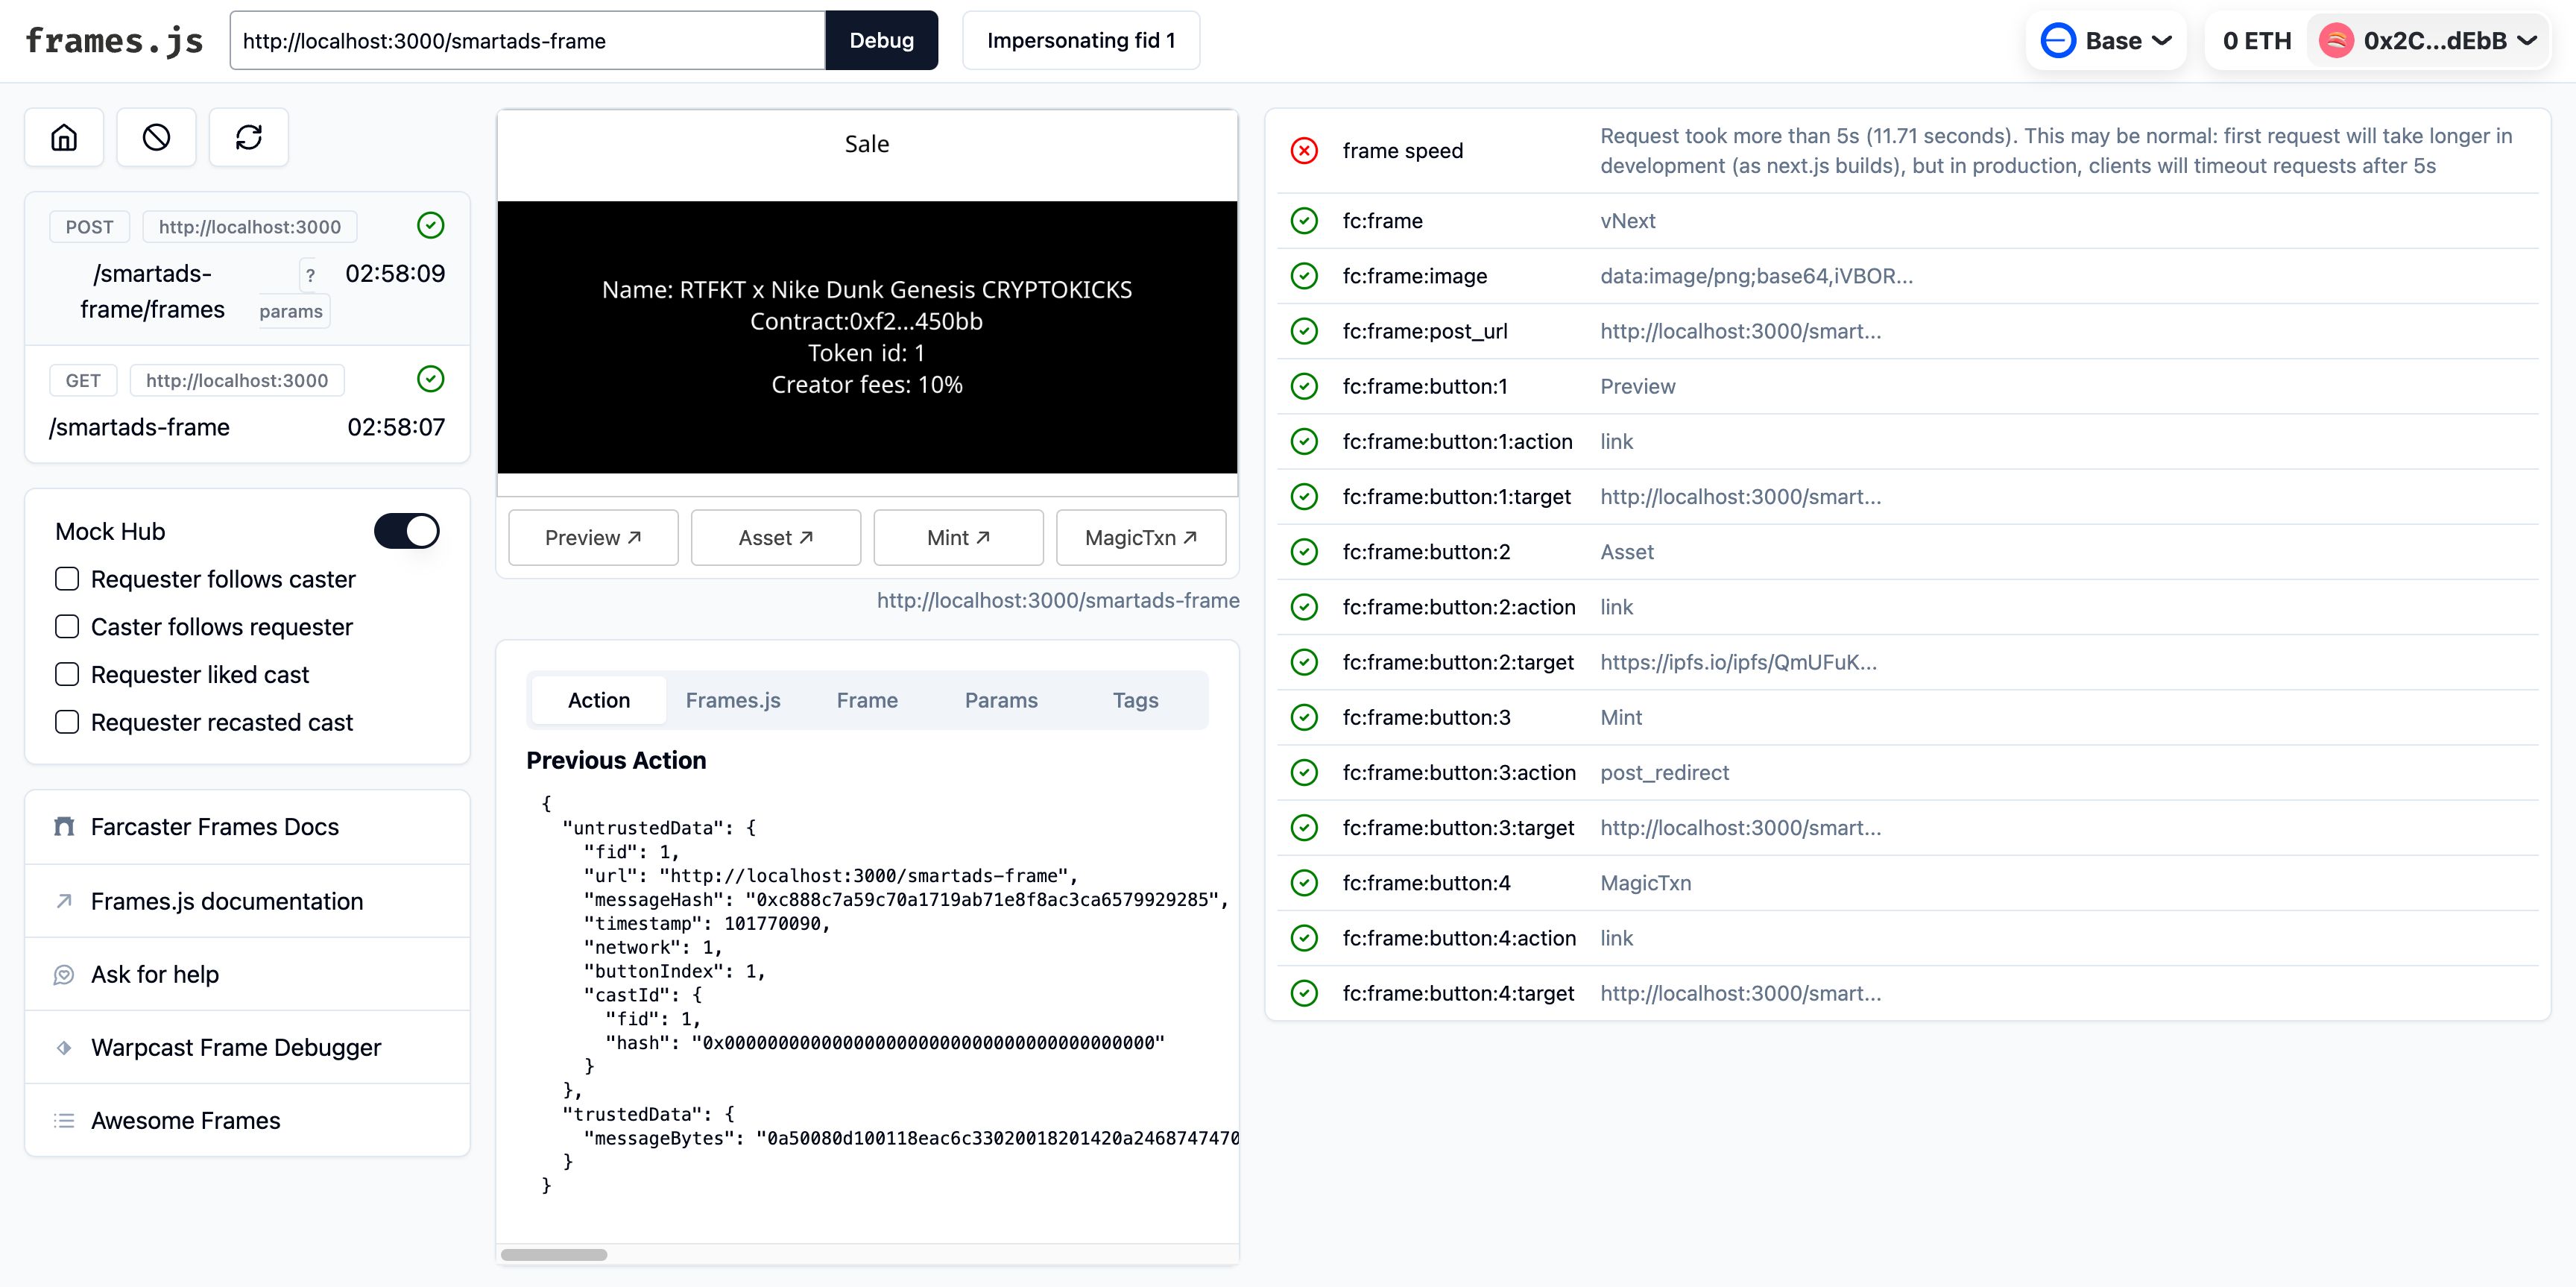Switch to the Params tab
2576x1287 pixels.
pyautogui.click(x=1001, y=700)
